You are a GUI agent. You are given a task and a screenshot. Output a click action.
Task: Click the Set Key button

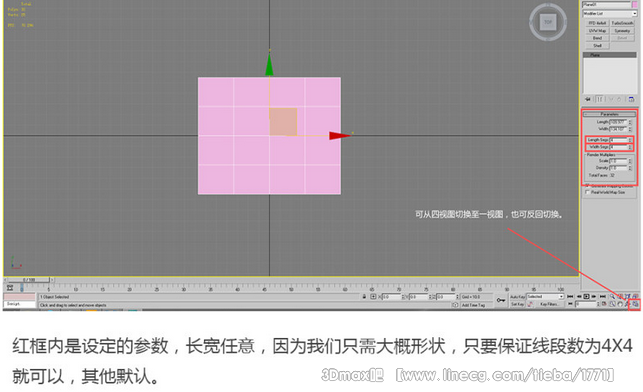pyautogui.click(x=518, y=304)
